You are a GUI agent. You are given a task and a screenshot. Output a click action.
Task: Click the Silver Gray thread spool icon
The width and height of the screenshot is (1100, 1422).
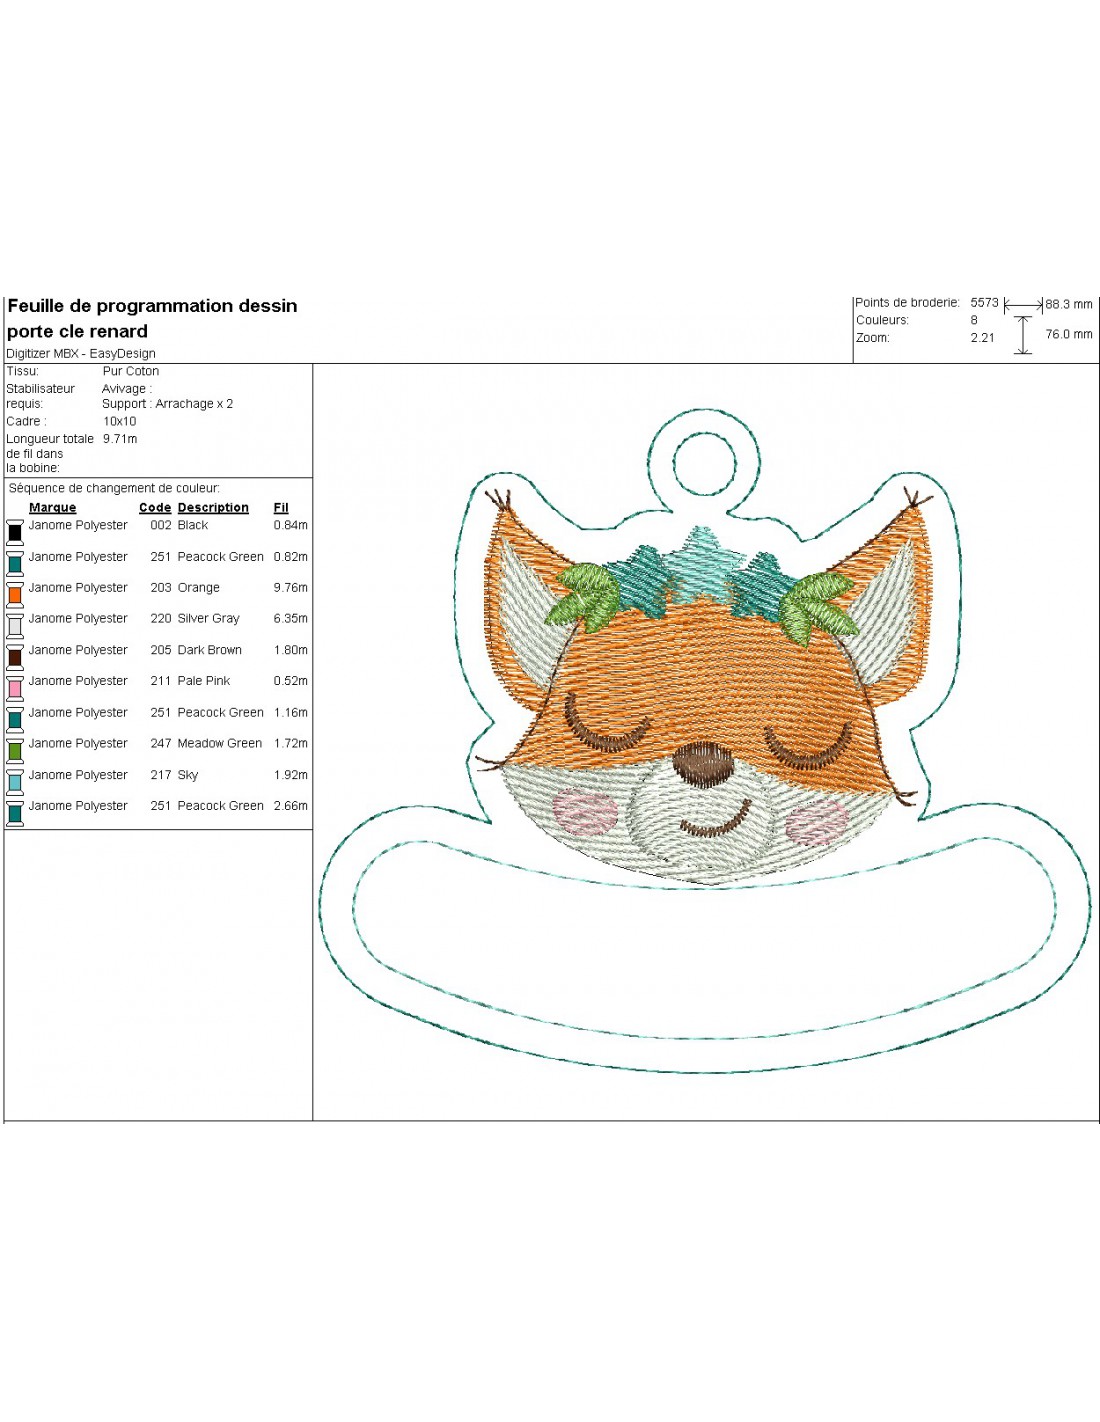pos(15,626)
